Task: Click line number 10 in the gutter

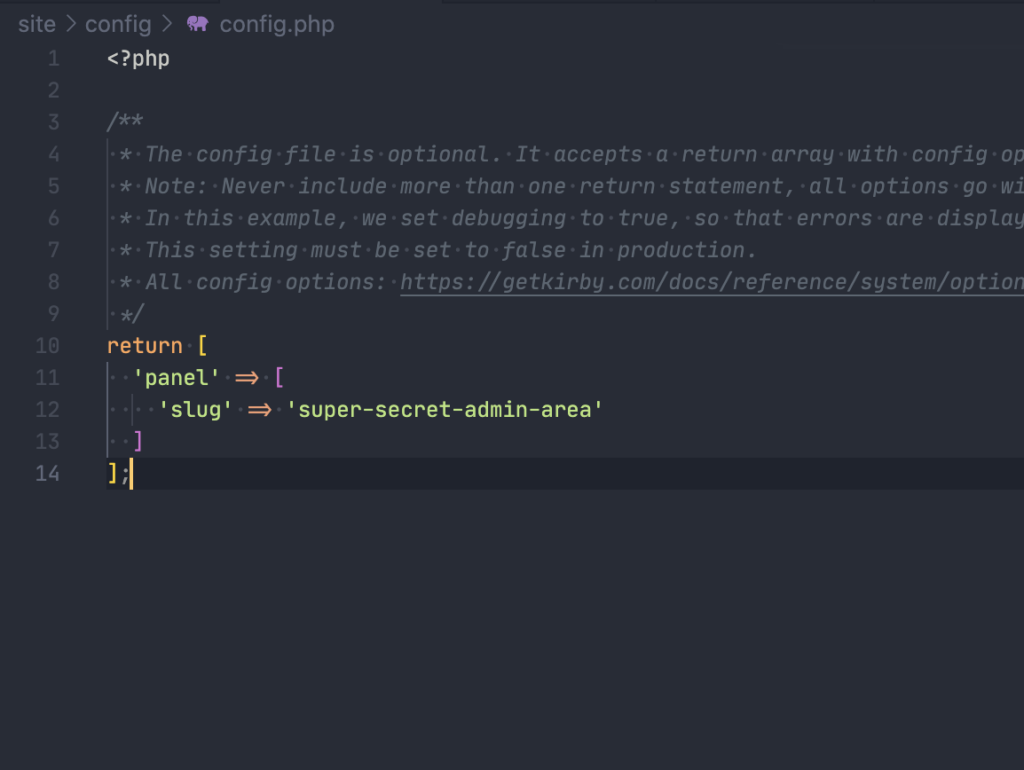Action: [x=48, y=346]
